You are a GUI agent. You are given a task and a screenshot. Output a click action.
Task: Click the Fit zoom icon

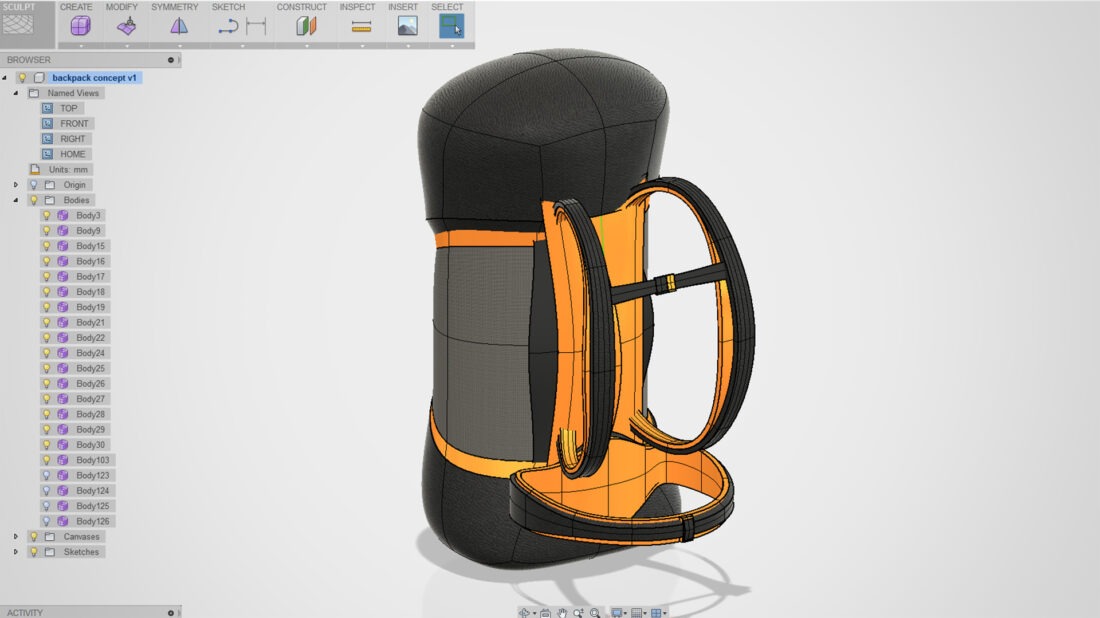point(595,612)
